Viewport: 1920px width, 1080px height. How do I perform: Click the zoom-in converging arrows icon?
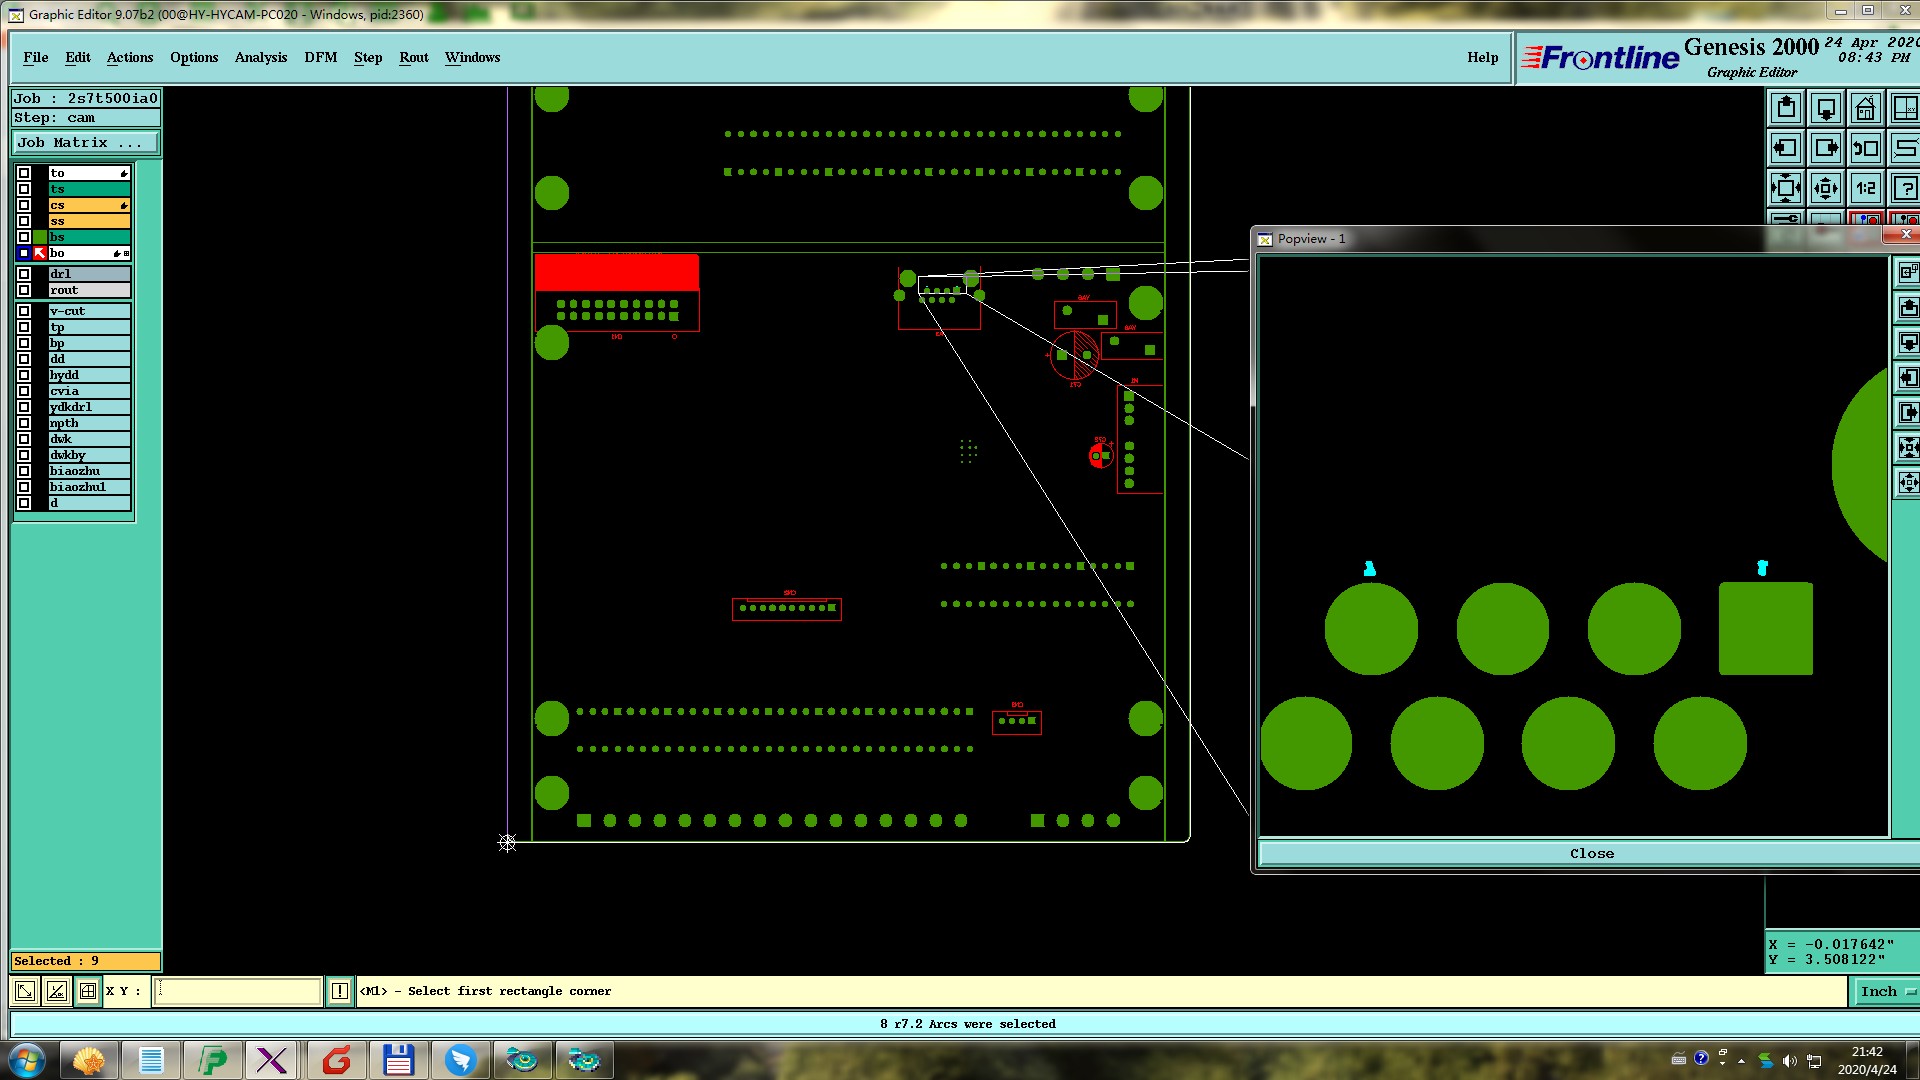click(x=1786, y=188)
